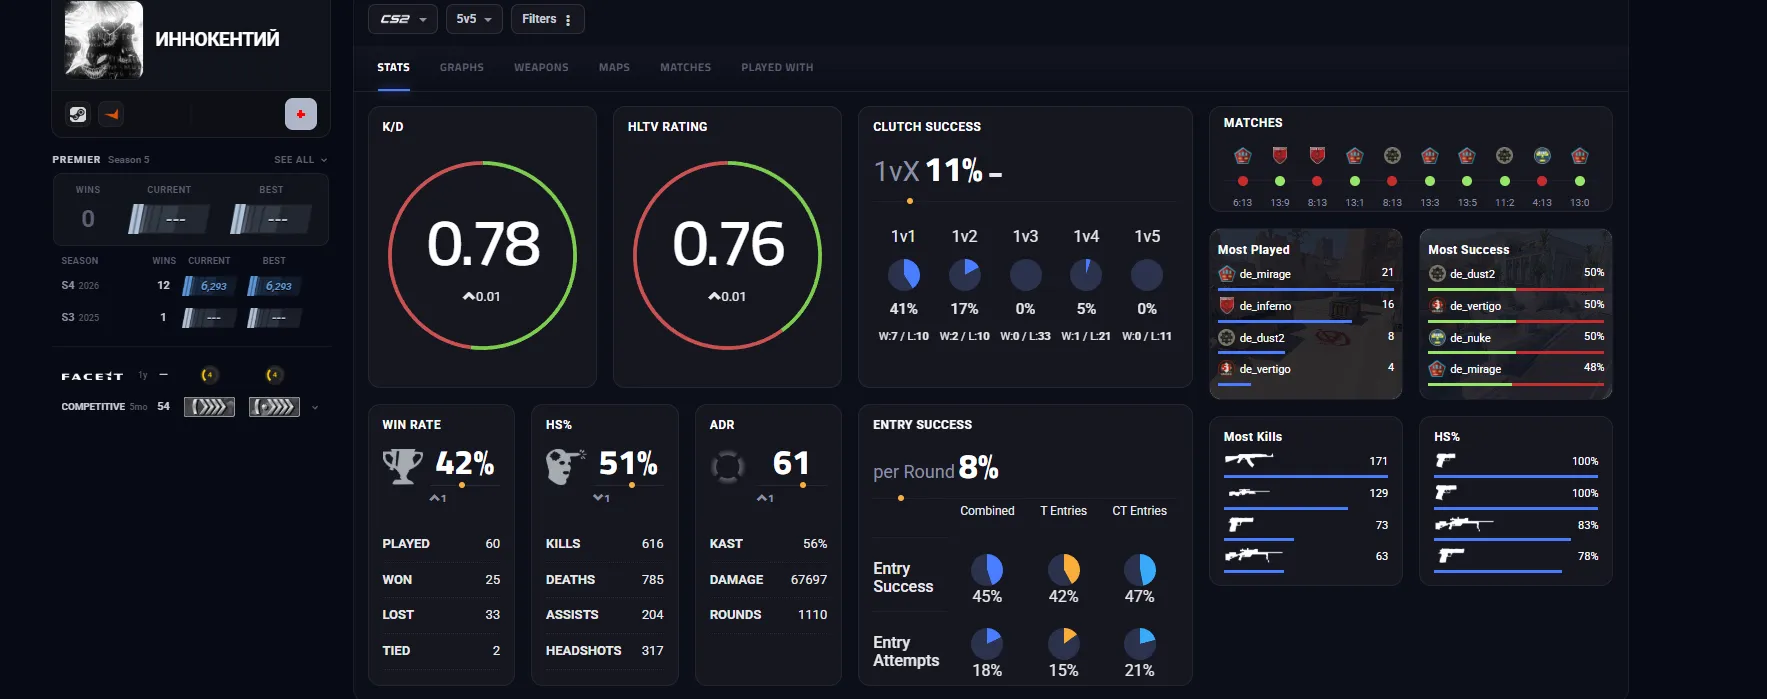Switch to the PLAYED WITH tab
Screen dimensions: 1767x699
coord(777,68)
